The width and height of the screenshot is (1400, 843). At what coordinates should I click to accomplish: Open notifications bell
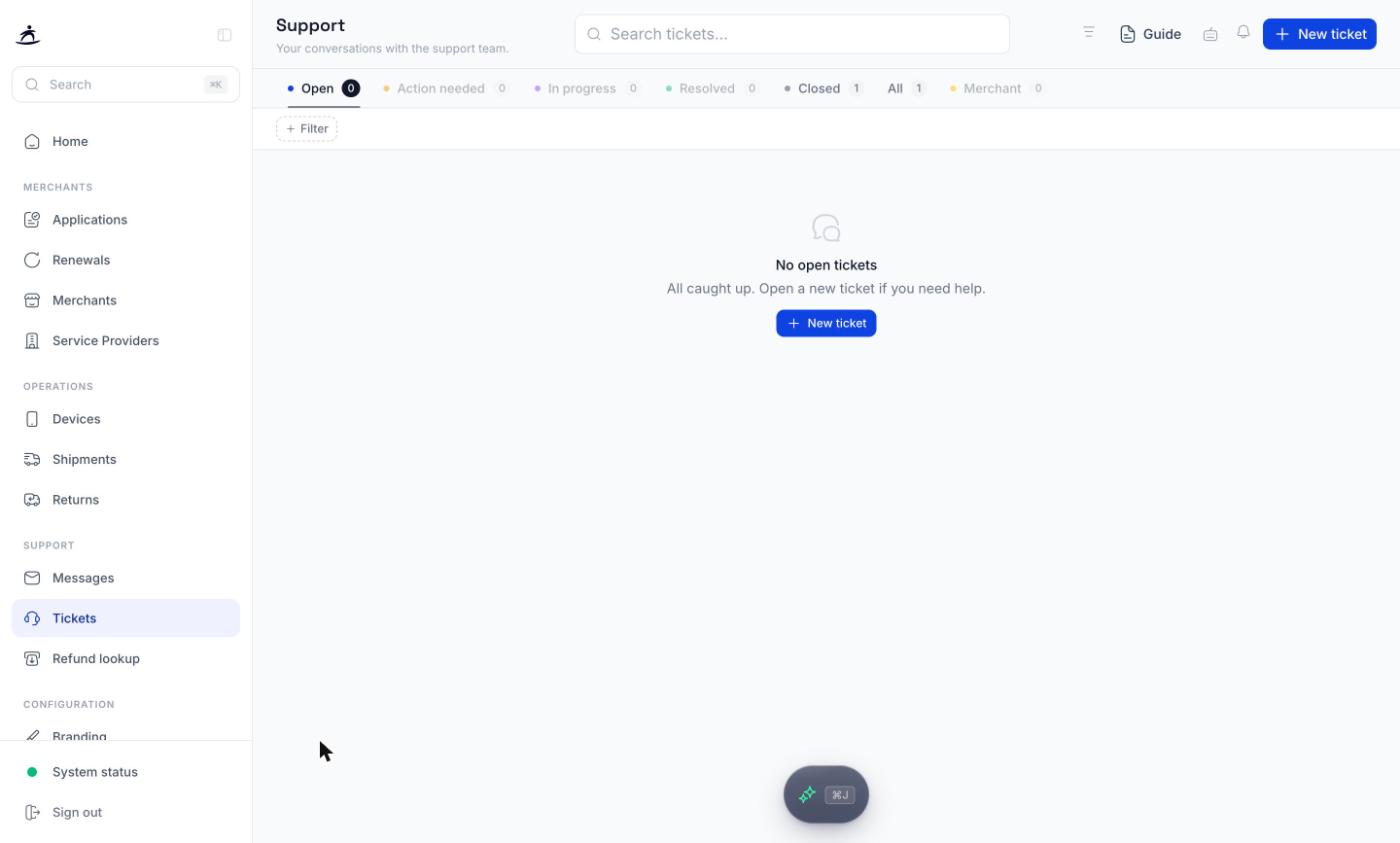coord(1243,33)
